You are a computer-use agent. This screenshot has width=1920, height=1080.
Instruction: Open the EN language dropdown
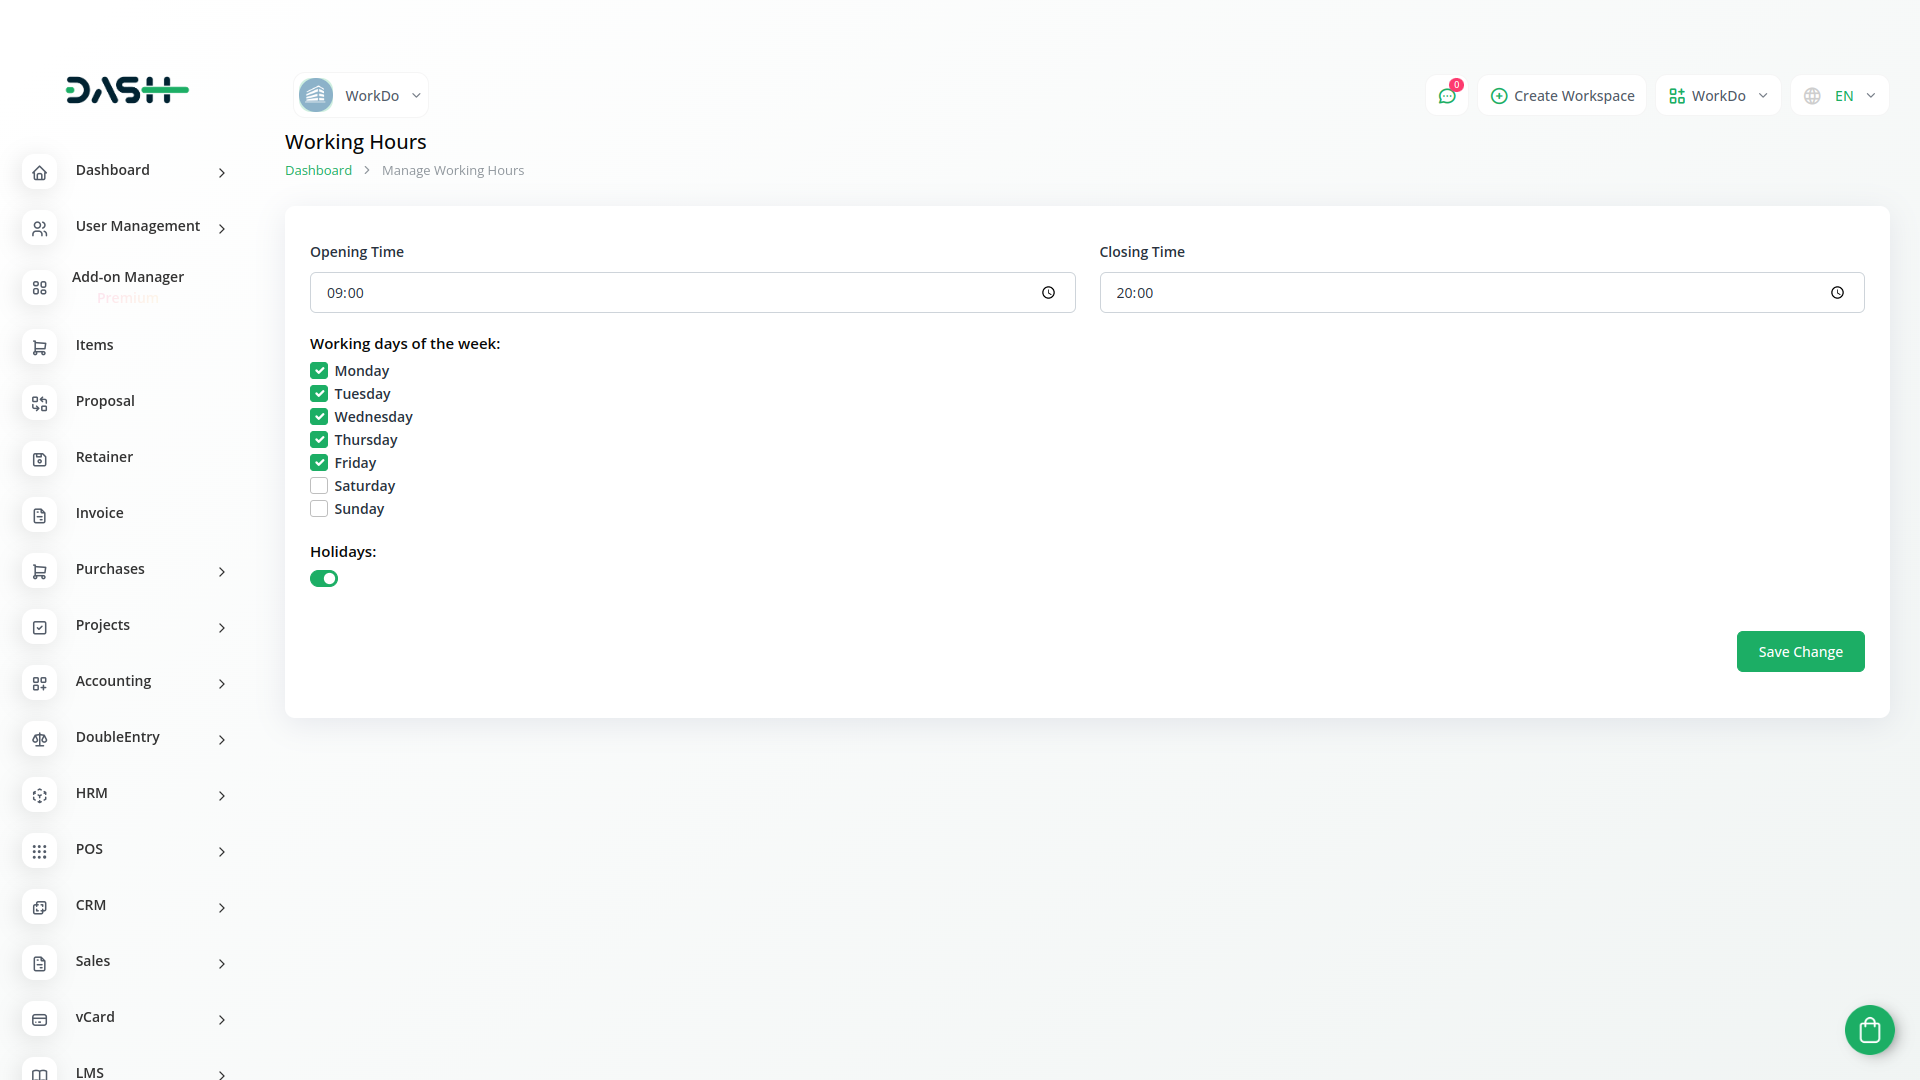coord(1840,96)
